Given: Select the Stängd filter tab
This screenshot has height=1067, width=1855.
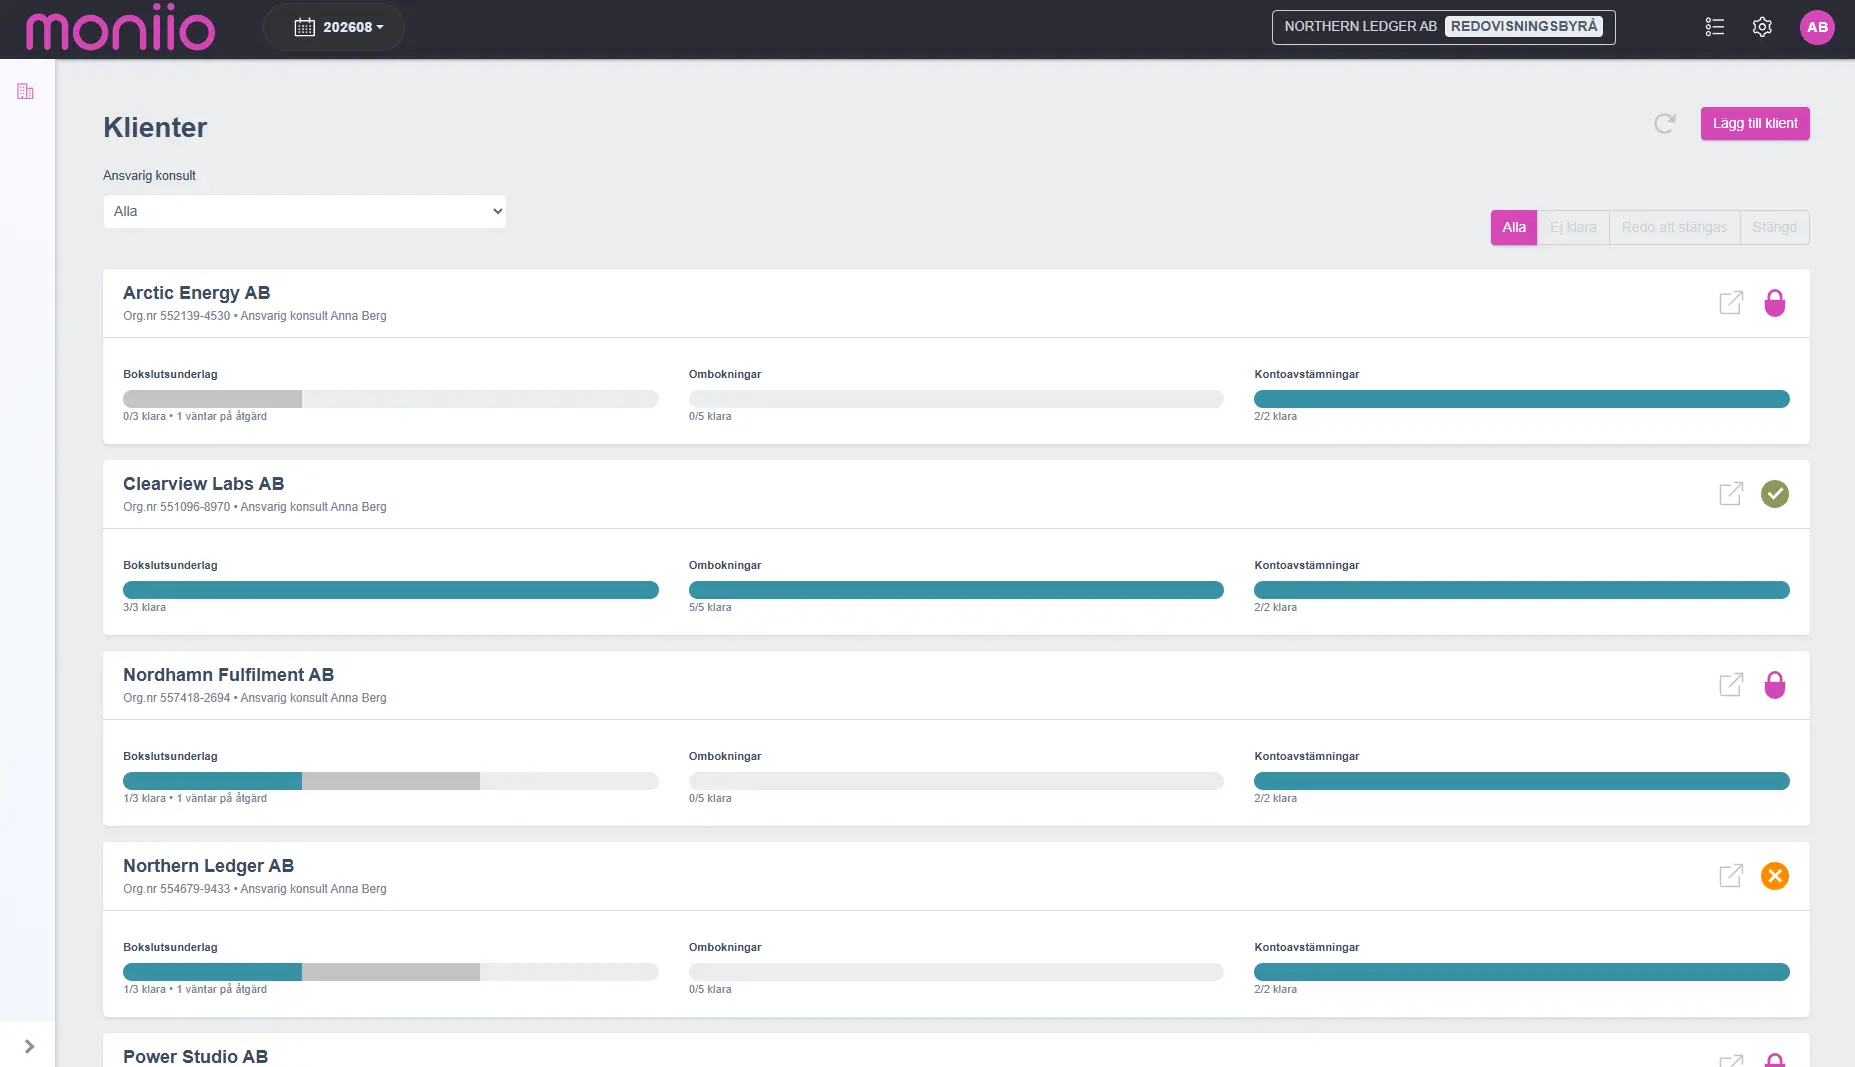Looking at the screenshot, I should [1774, 227].
